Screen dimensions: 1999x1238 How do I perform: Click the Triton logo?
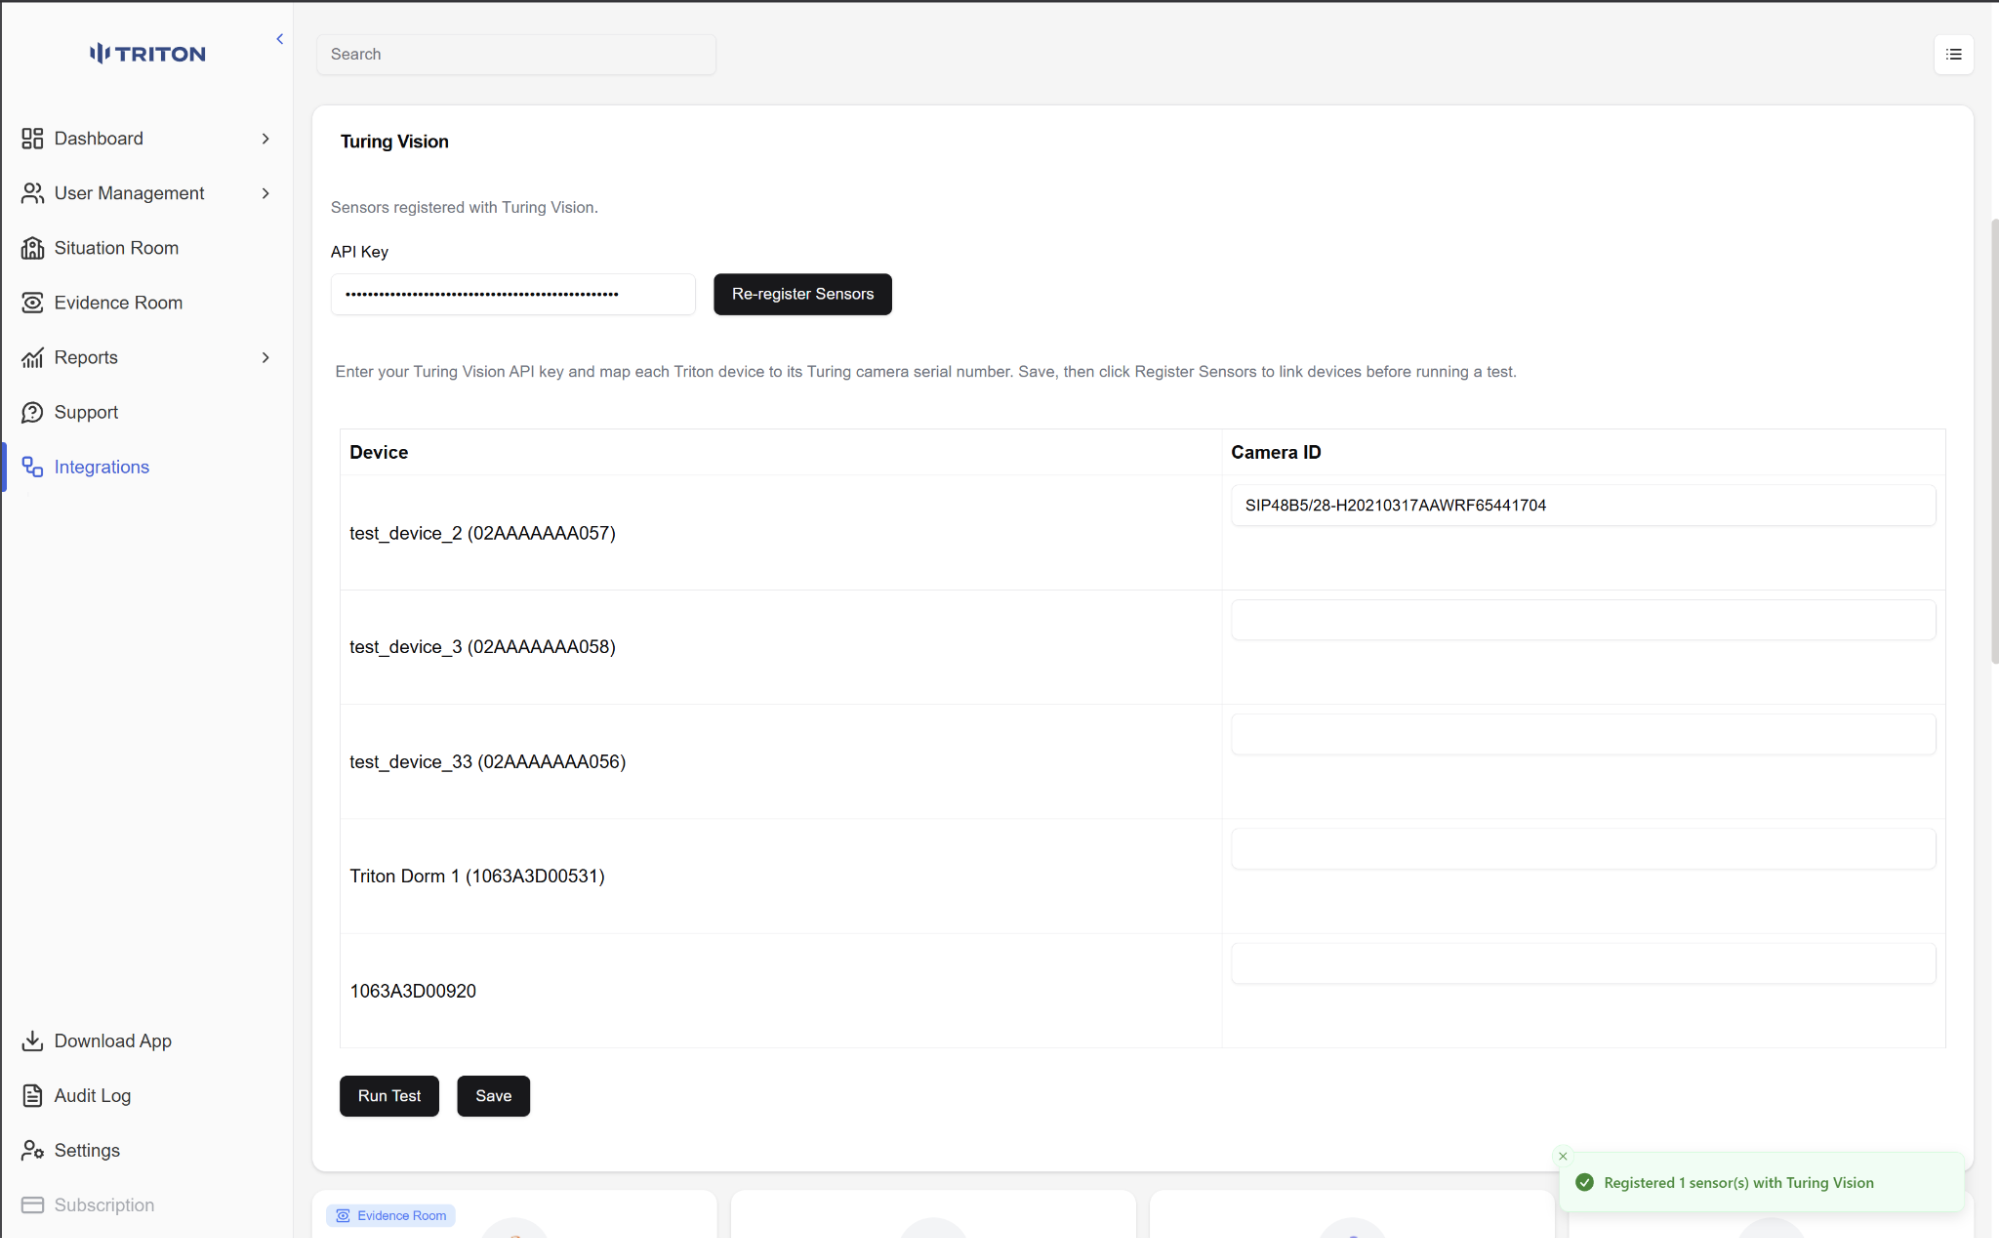click(147, 54)
